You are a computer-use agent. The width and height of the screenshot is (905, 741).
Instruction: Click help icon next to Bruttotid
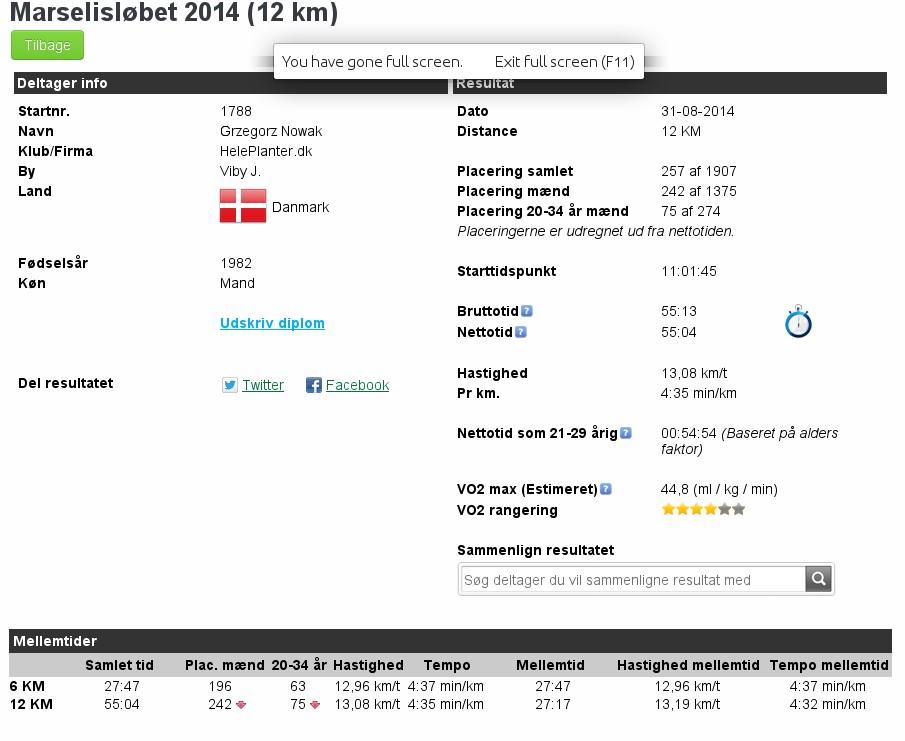point(526,311)
